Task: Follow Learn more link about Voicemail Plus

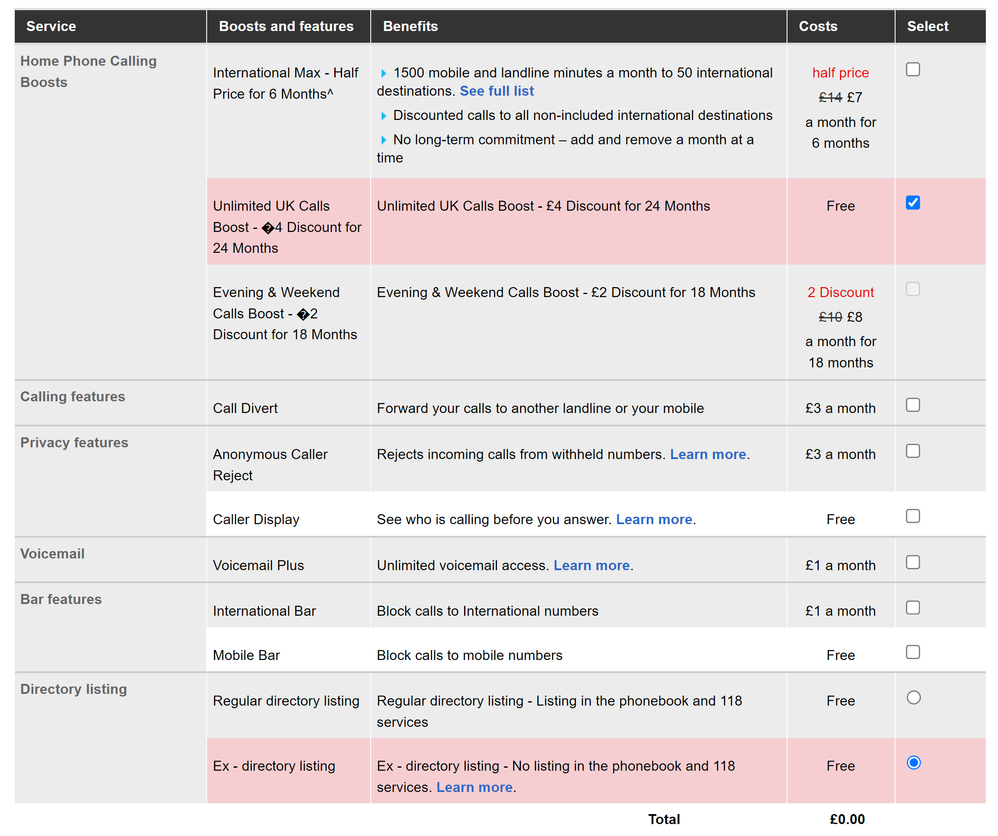Action: coord(592,565)
